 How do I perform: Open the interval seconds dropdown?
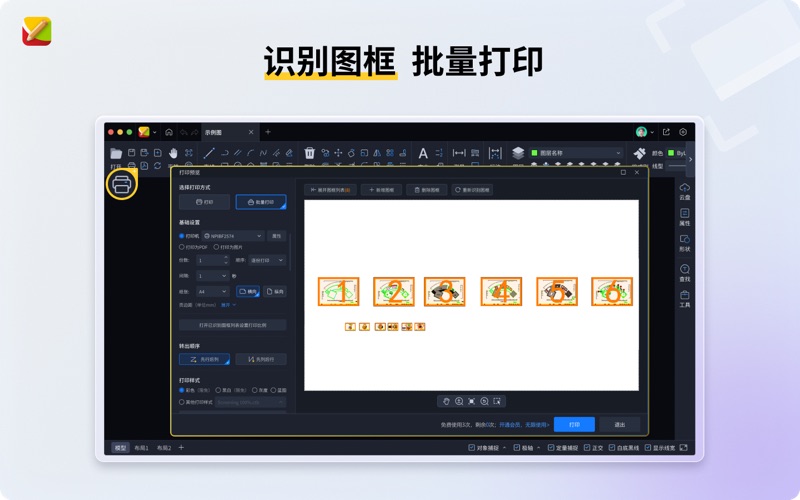(213, 276)
